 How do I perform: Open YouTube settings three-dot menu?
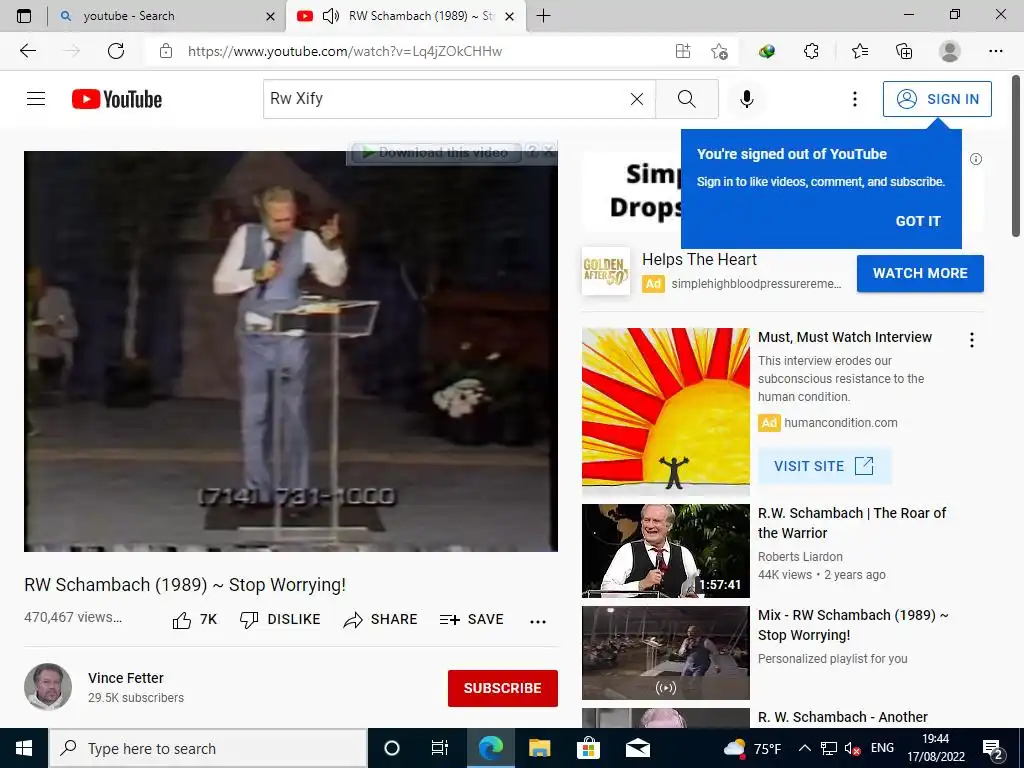coord(854,99)
